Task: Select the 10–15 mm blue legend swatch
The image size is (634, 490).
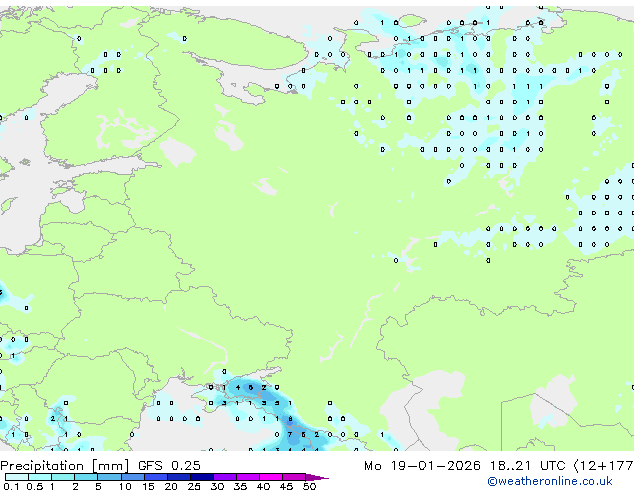Action: pos(132,477)
